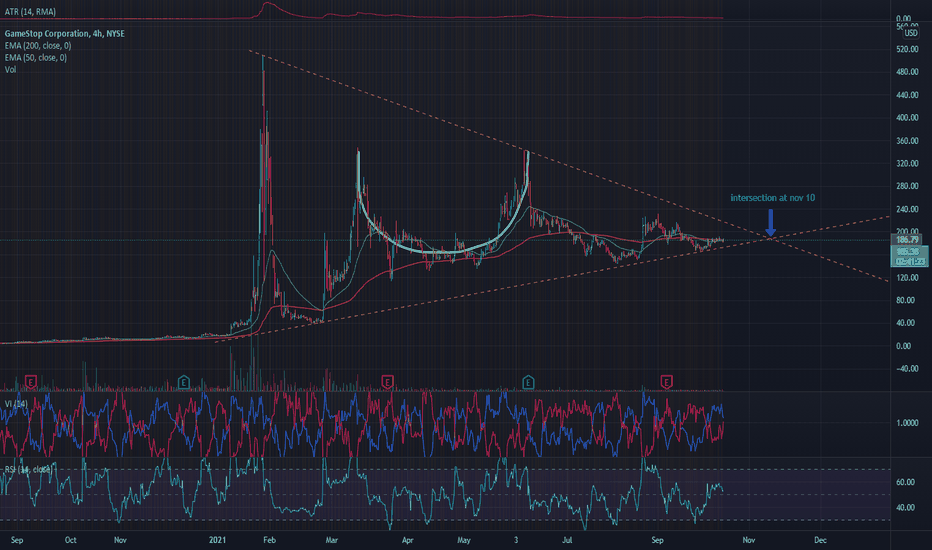Select the VI (14) indicator legend
This screenshot has height=550, width=932.
(16, 404)
